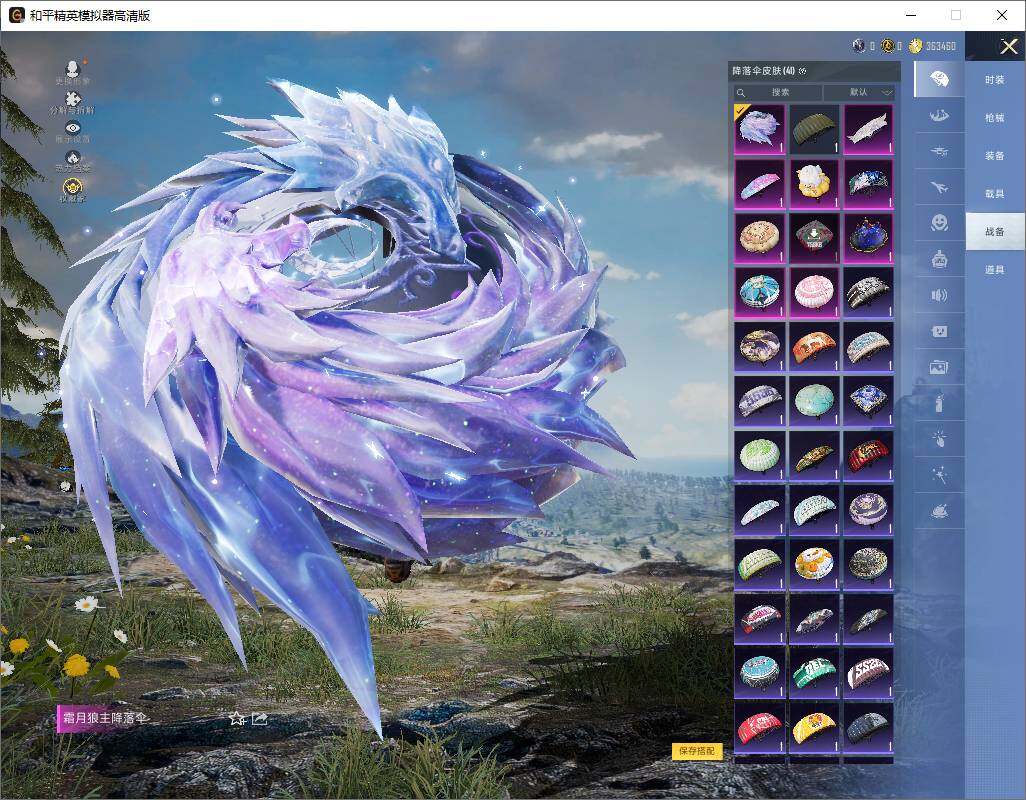The image size is (1026, 800).
Task: Switch to the 枪械 tab
Action: click(x=995, y=118)
